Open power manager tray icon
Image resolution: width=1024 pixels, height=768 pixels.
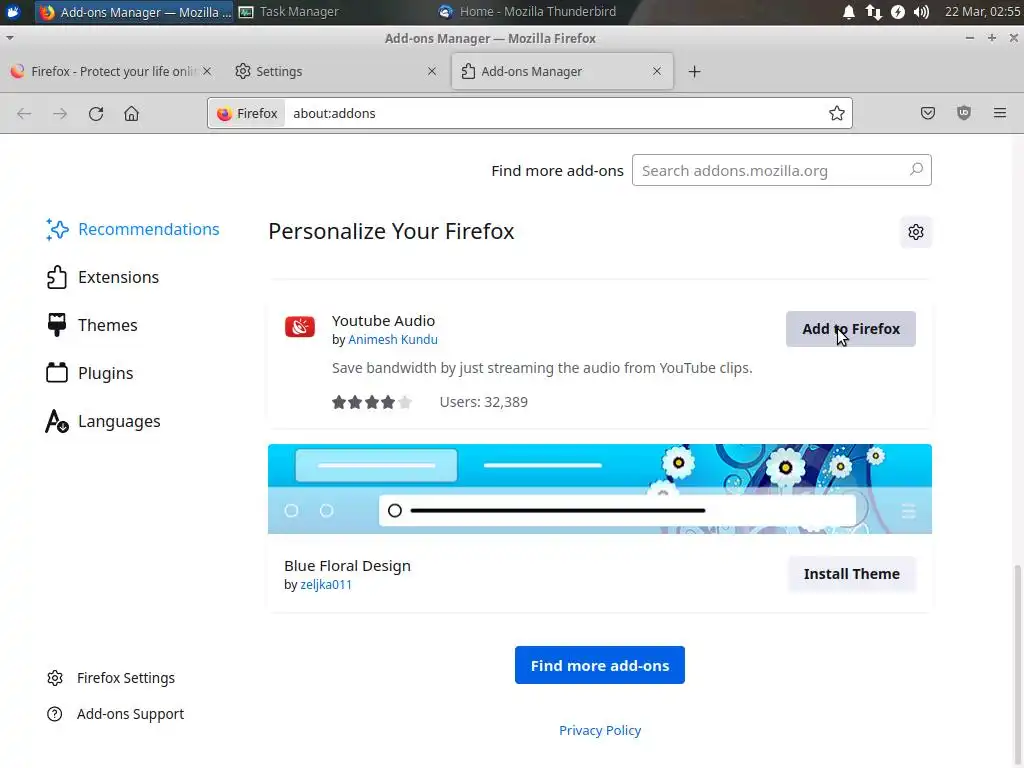coord(898,12)
